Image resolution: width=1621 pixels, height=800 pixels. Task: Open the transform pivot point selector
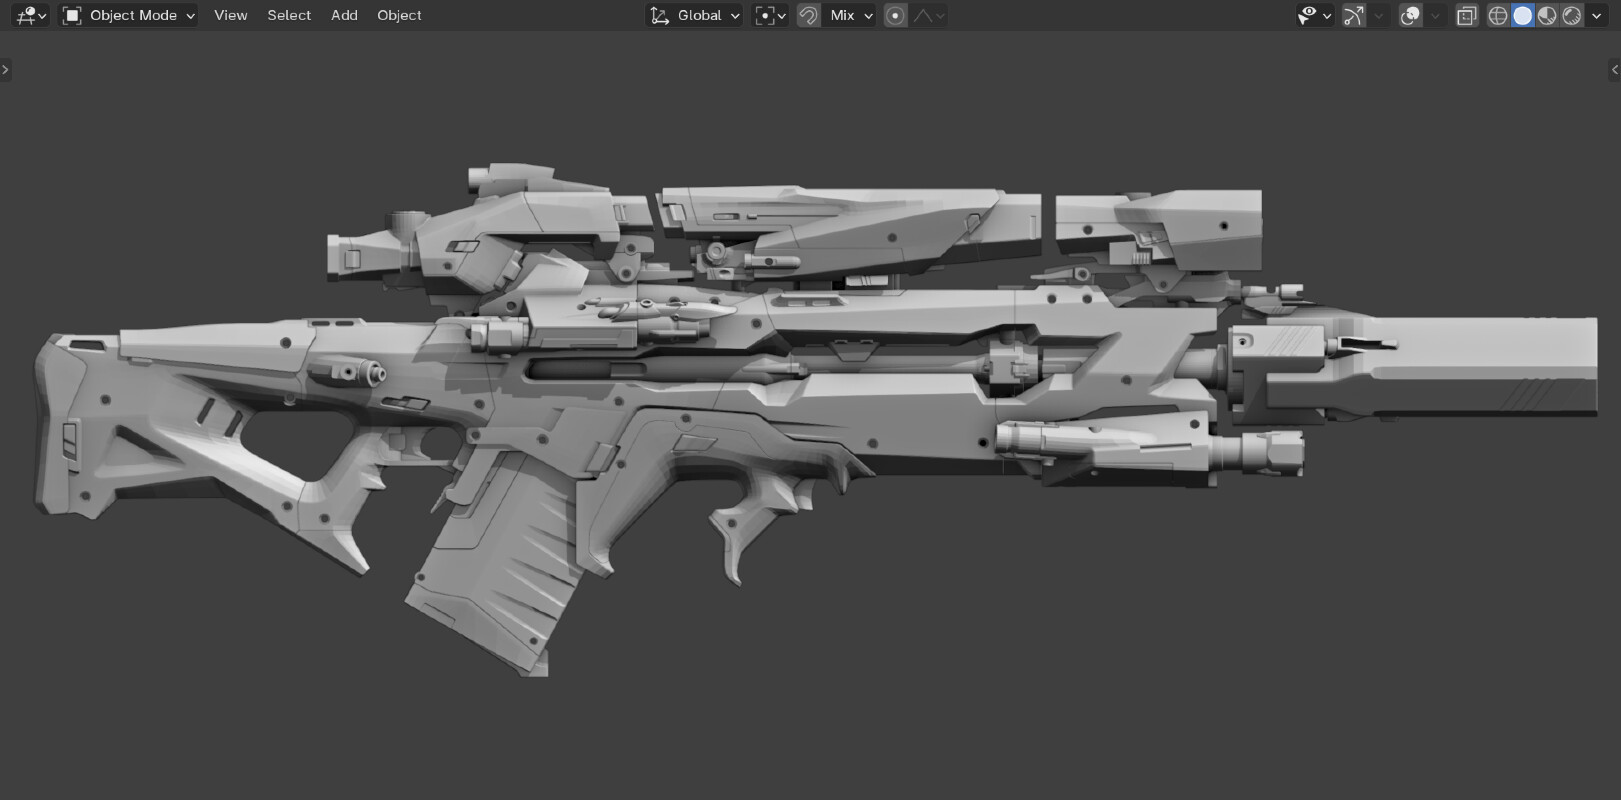point(770,15)
